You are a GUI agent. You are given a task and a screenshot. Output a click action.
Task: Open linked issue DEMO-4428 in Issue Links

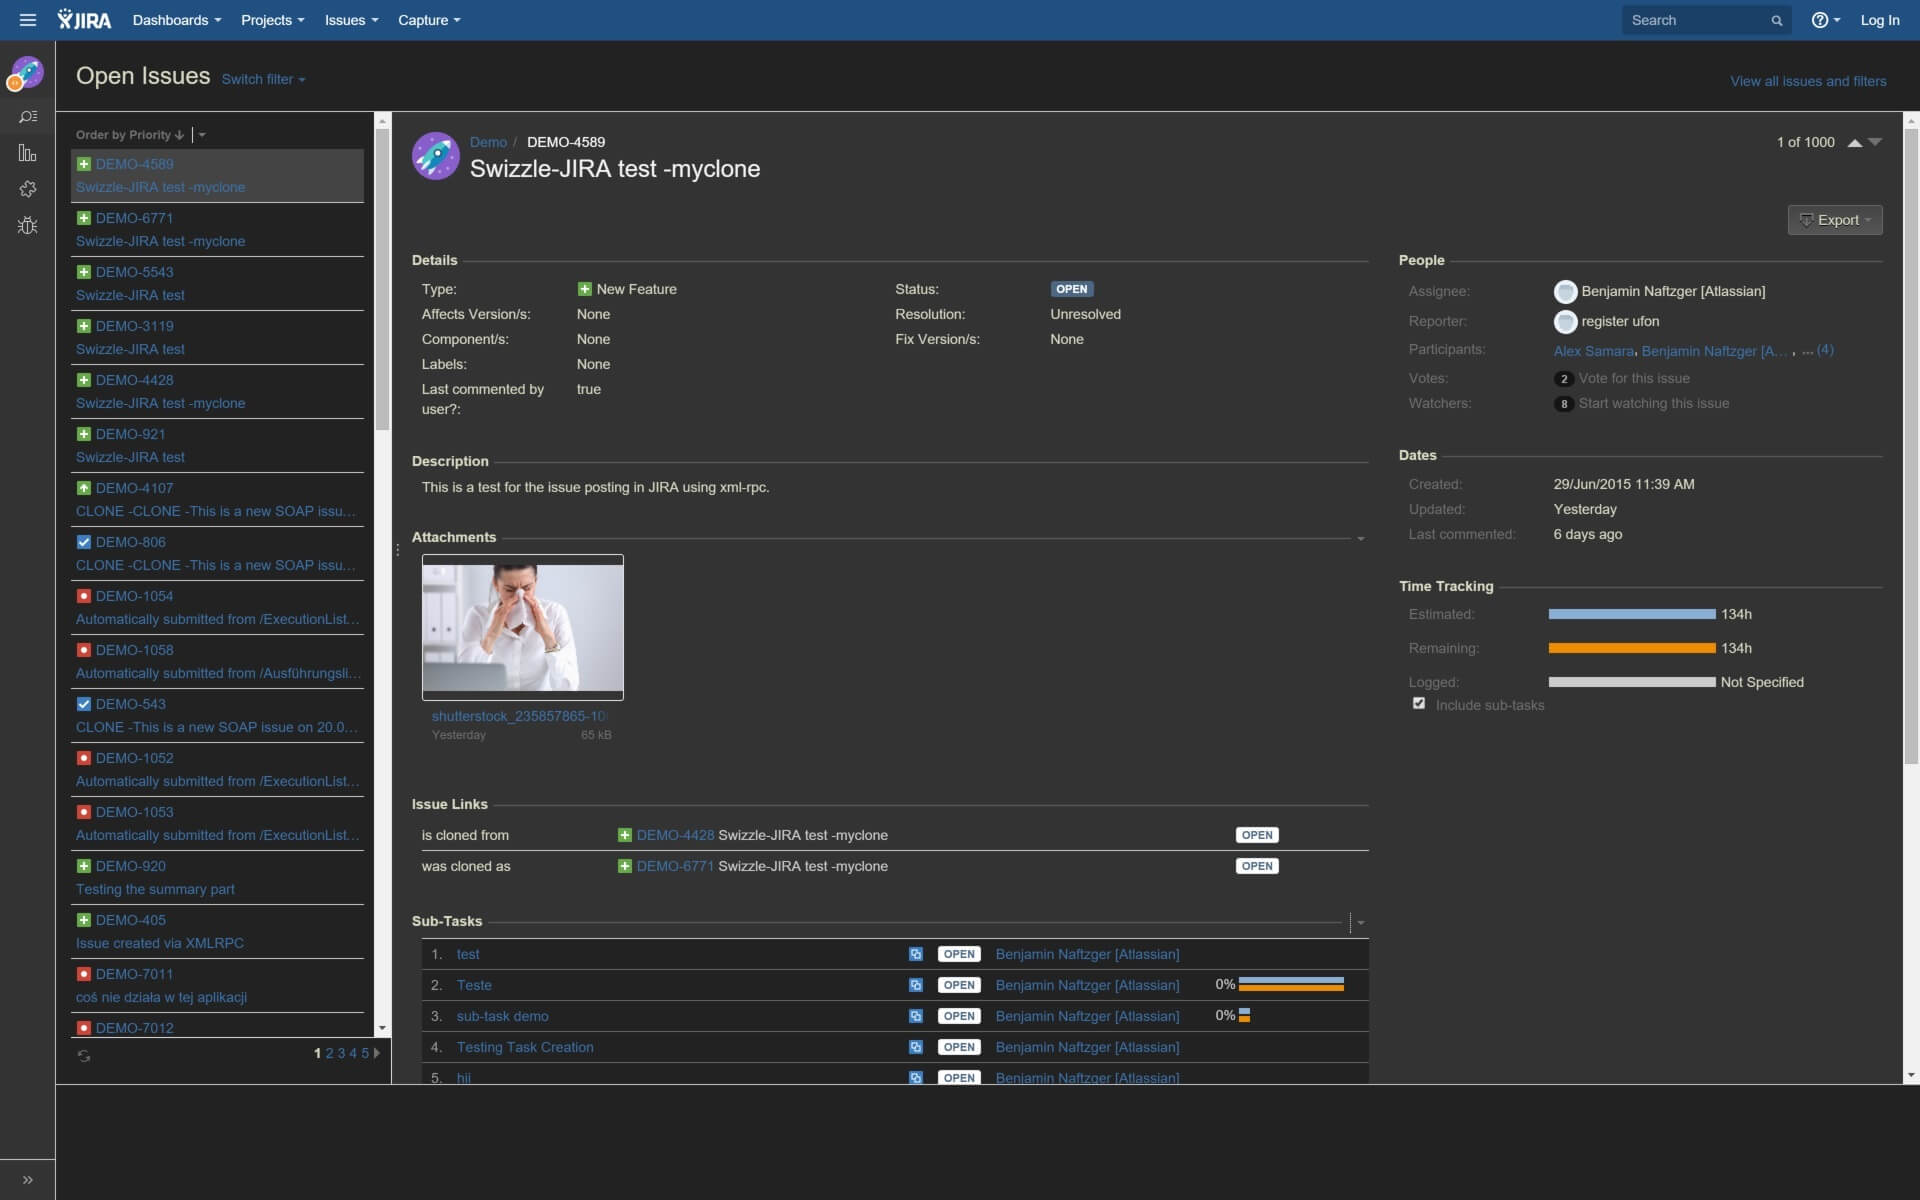tap(675, 835)
